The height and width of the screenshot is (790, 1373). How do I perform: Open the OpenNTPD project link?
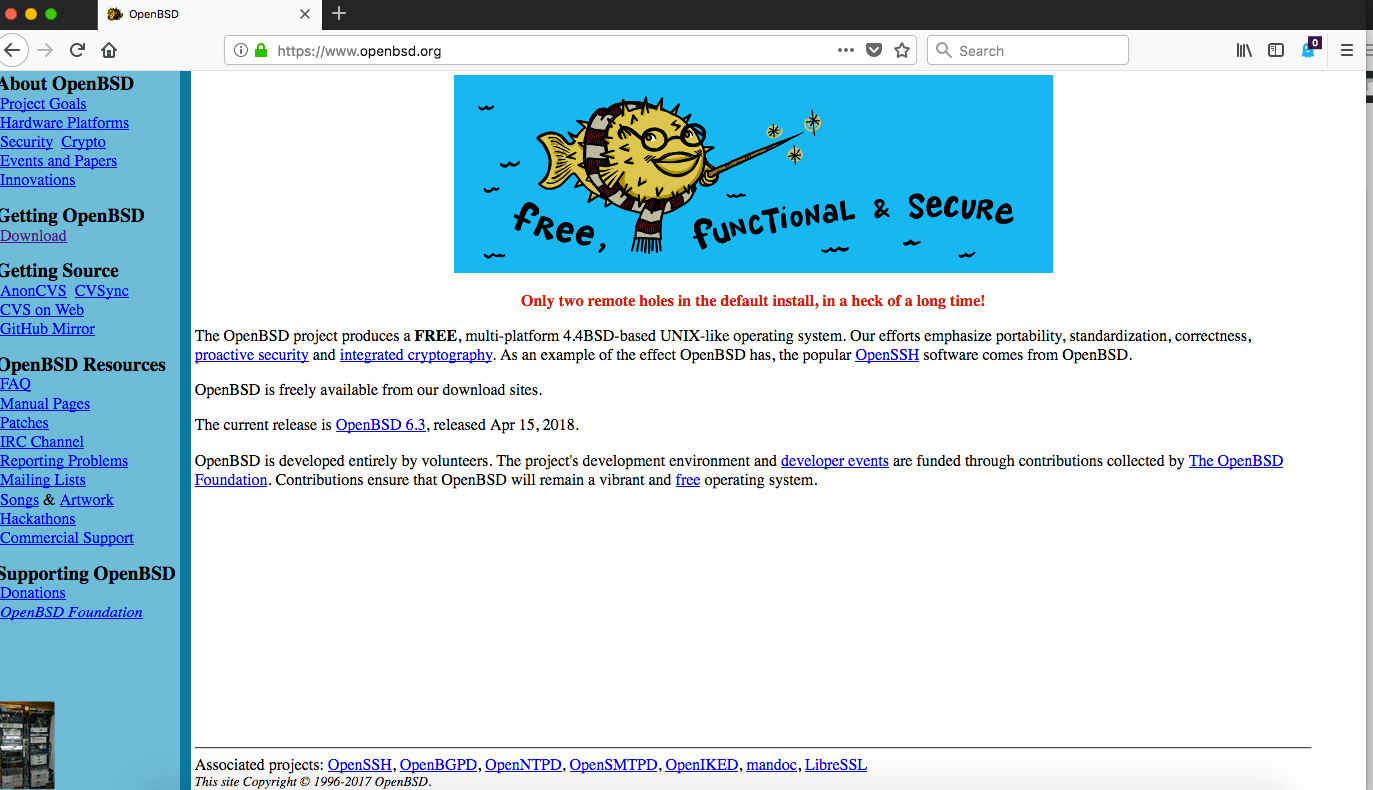(523, 765)
